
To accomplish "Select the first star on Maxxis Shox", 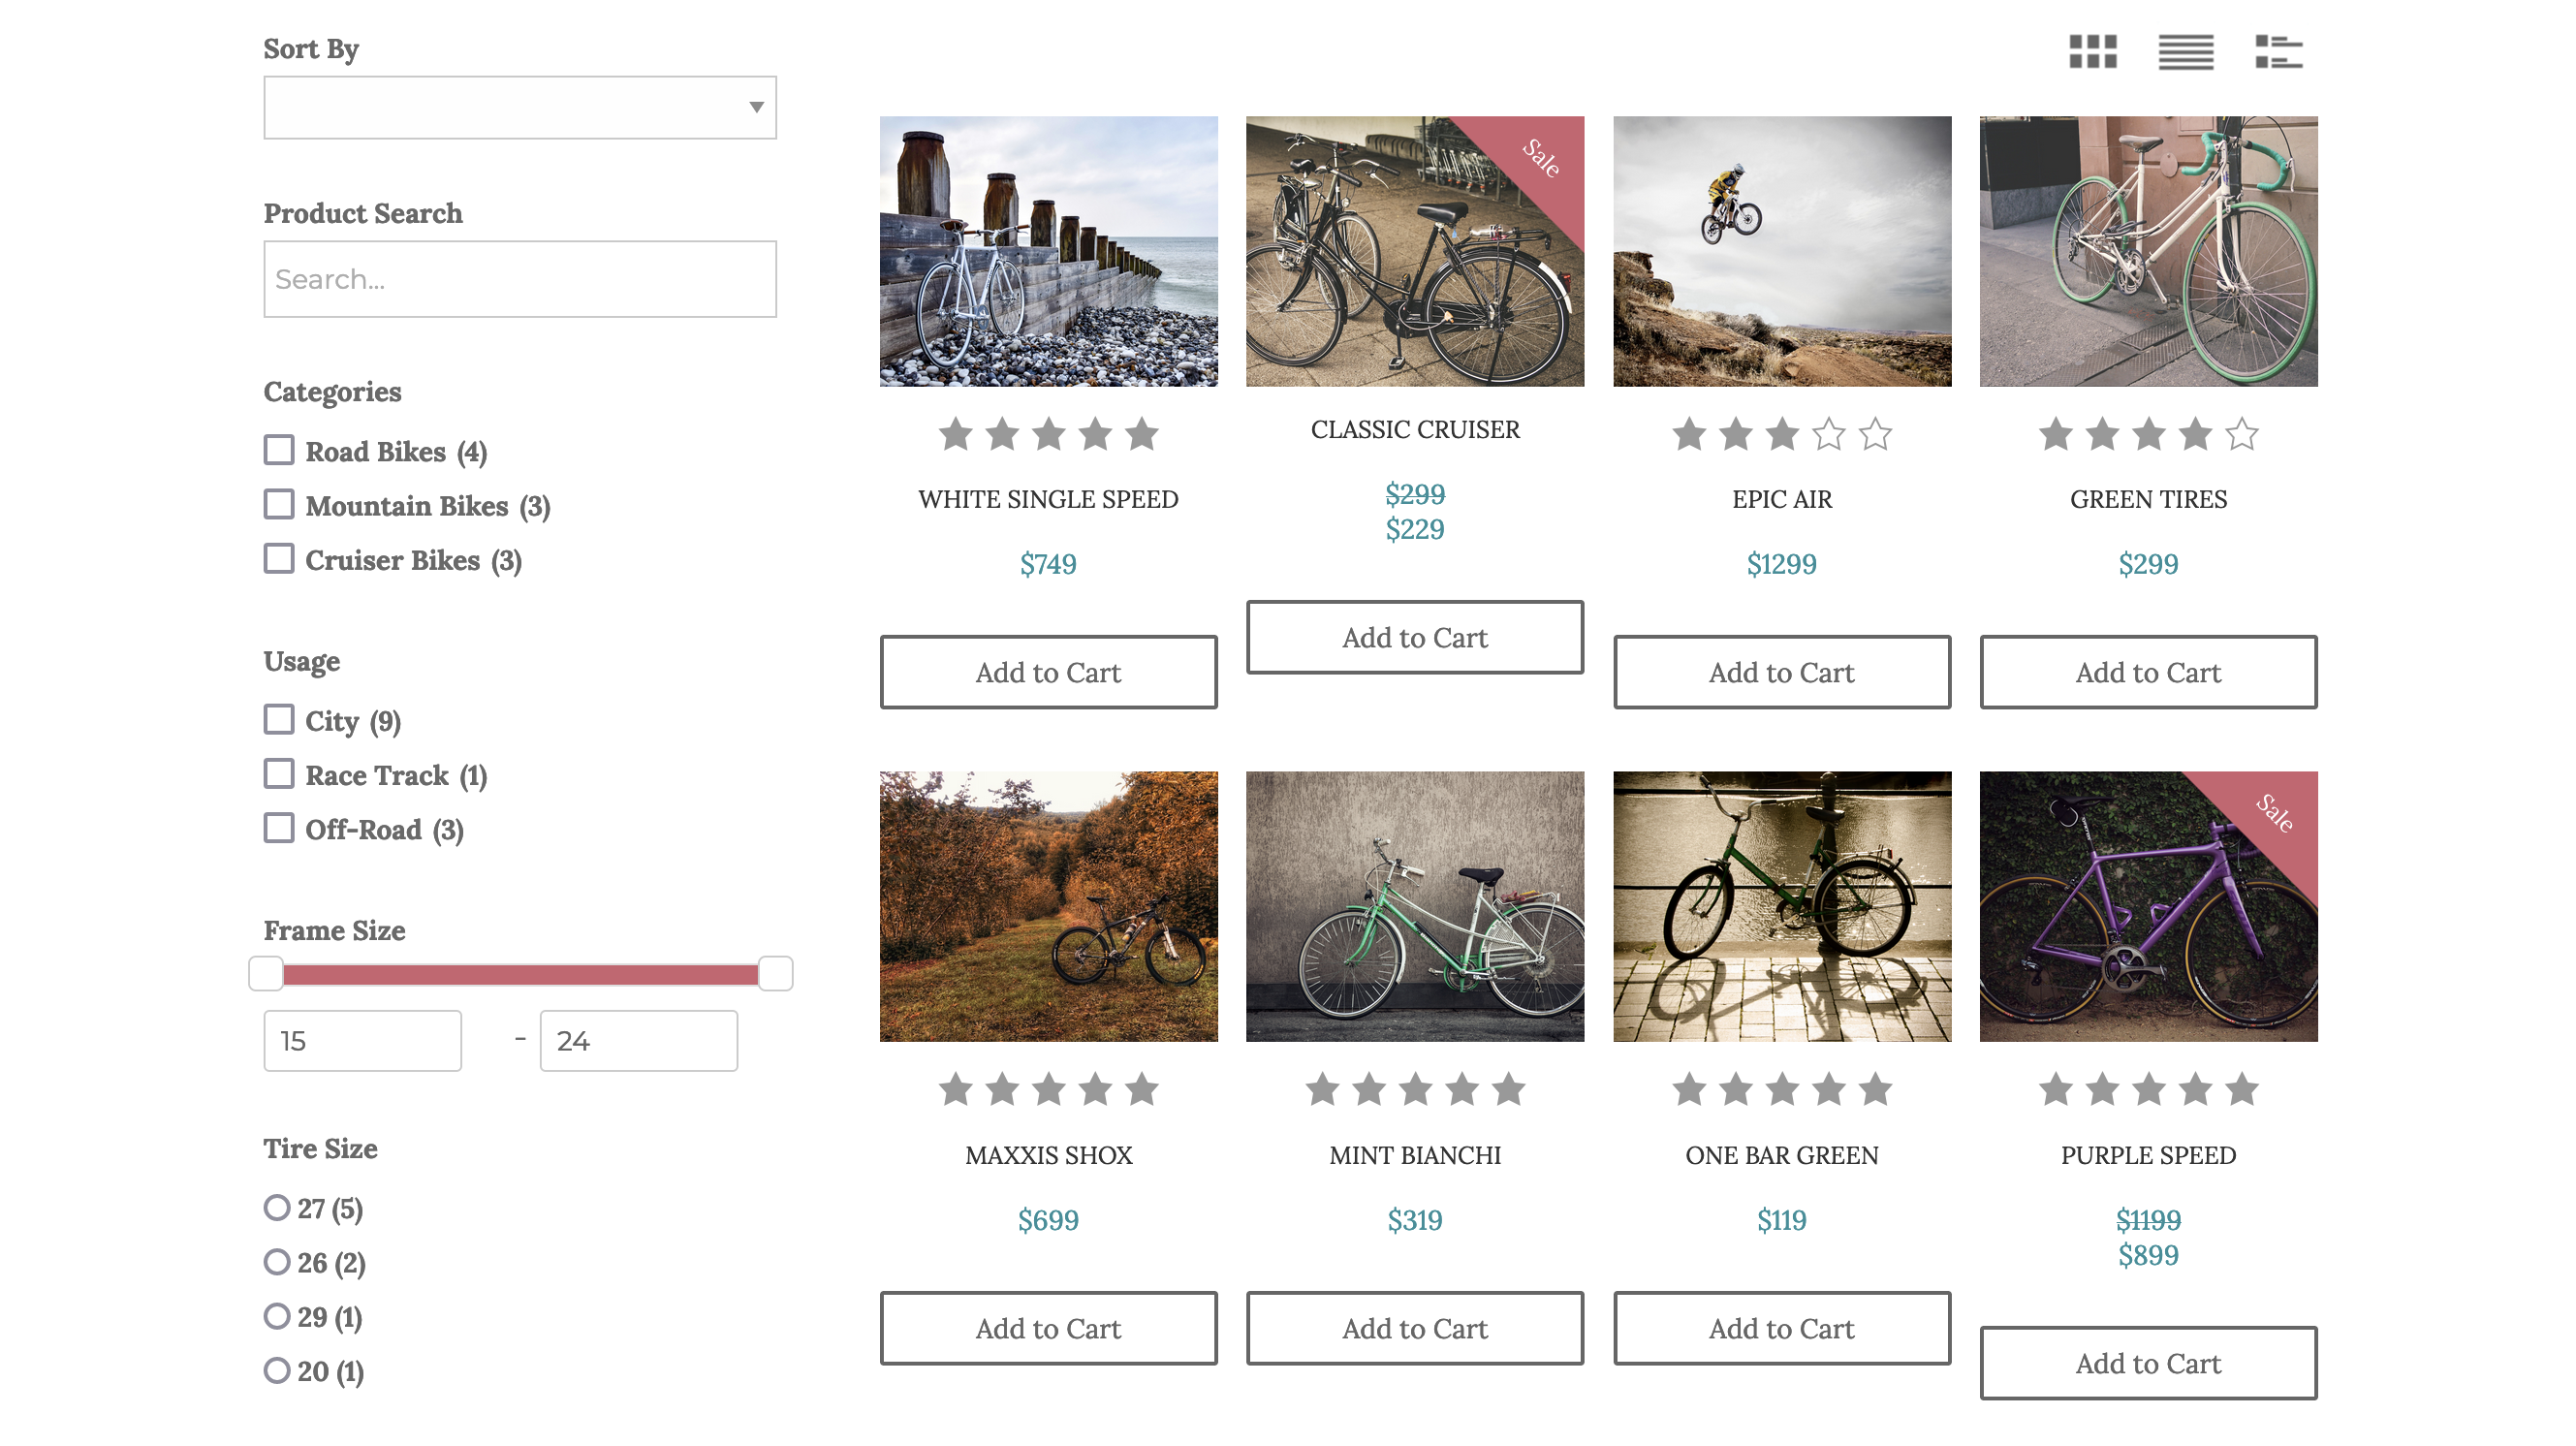I will click(955, 1089).
